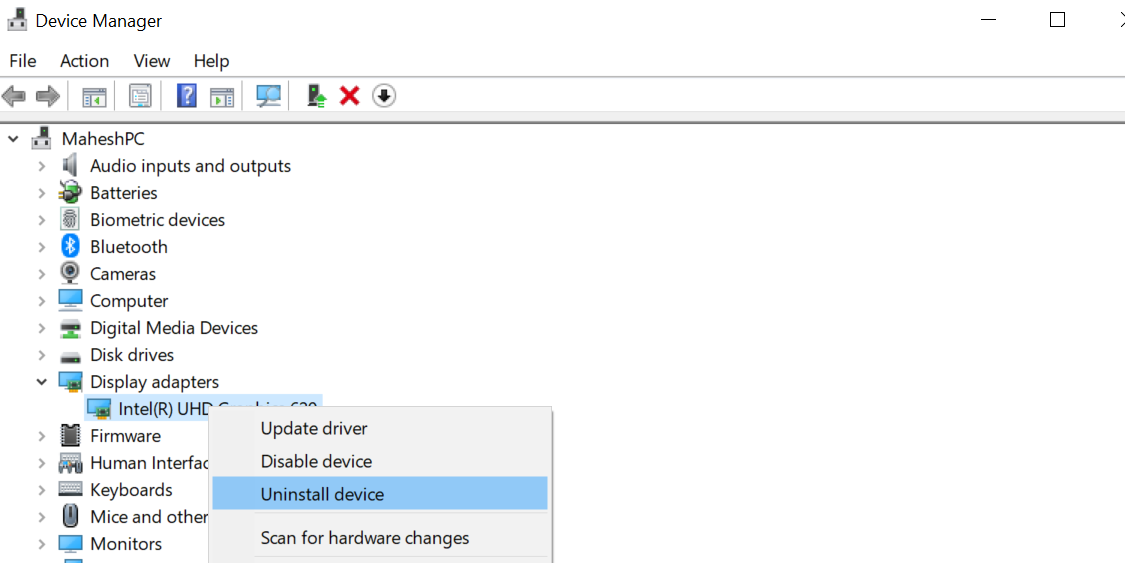Expand the Digital Media Devices node
Screen dimensions: 1125x563
42,328
